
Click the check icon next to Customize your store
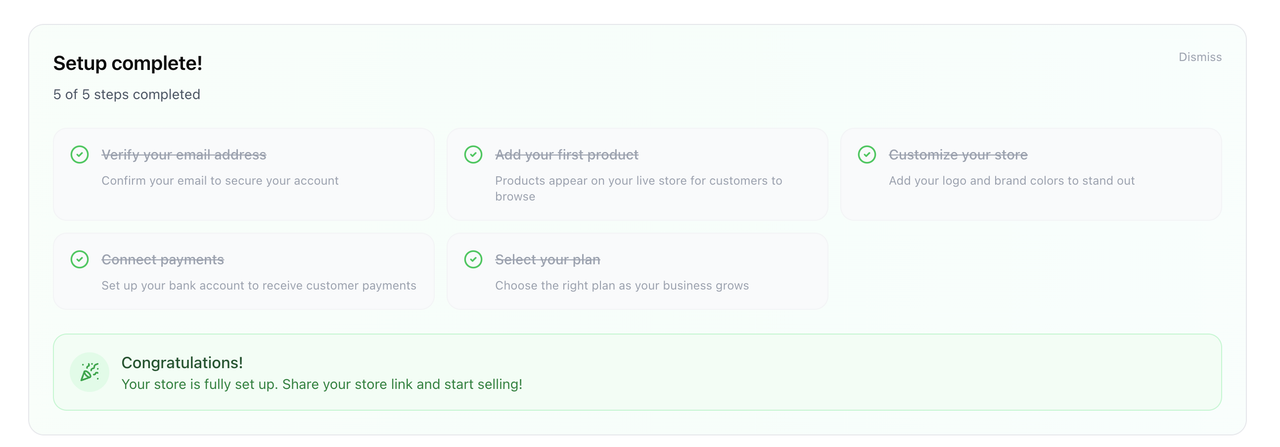[867, 155]
